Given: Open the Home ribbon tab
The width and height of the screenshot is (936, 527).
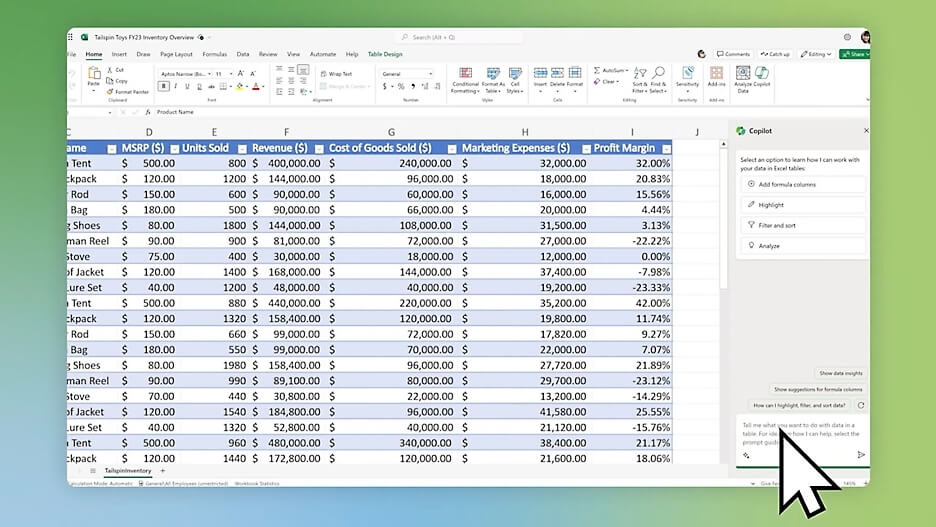Looking at the screenshot, I should [x=94, y=54].
